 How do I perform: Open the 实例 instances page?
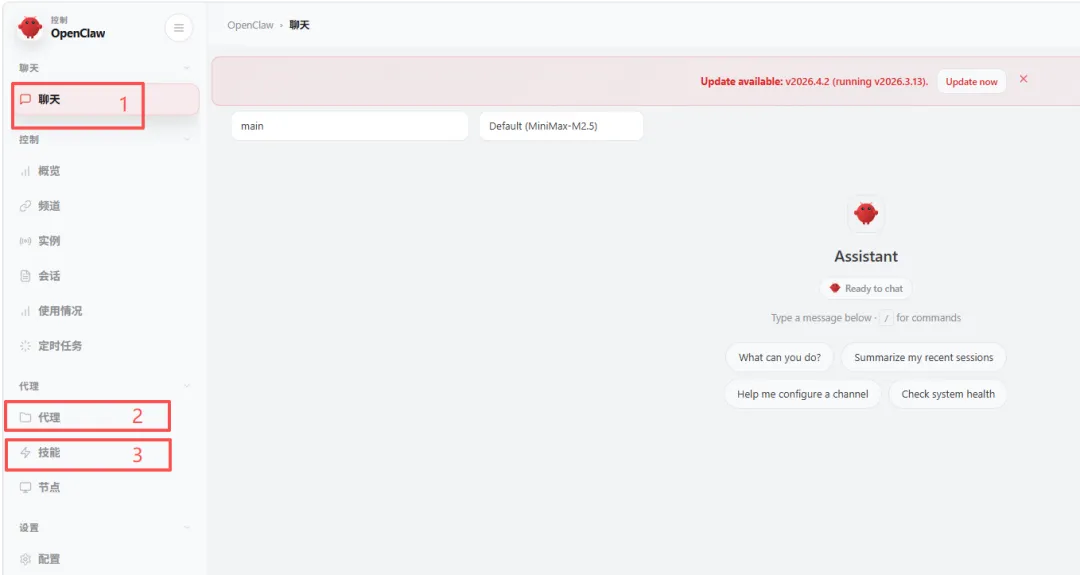point(105,241)
